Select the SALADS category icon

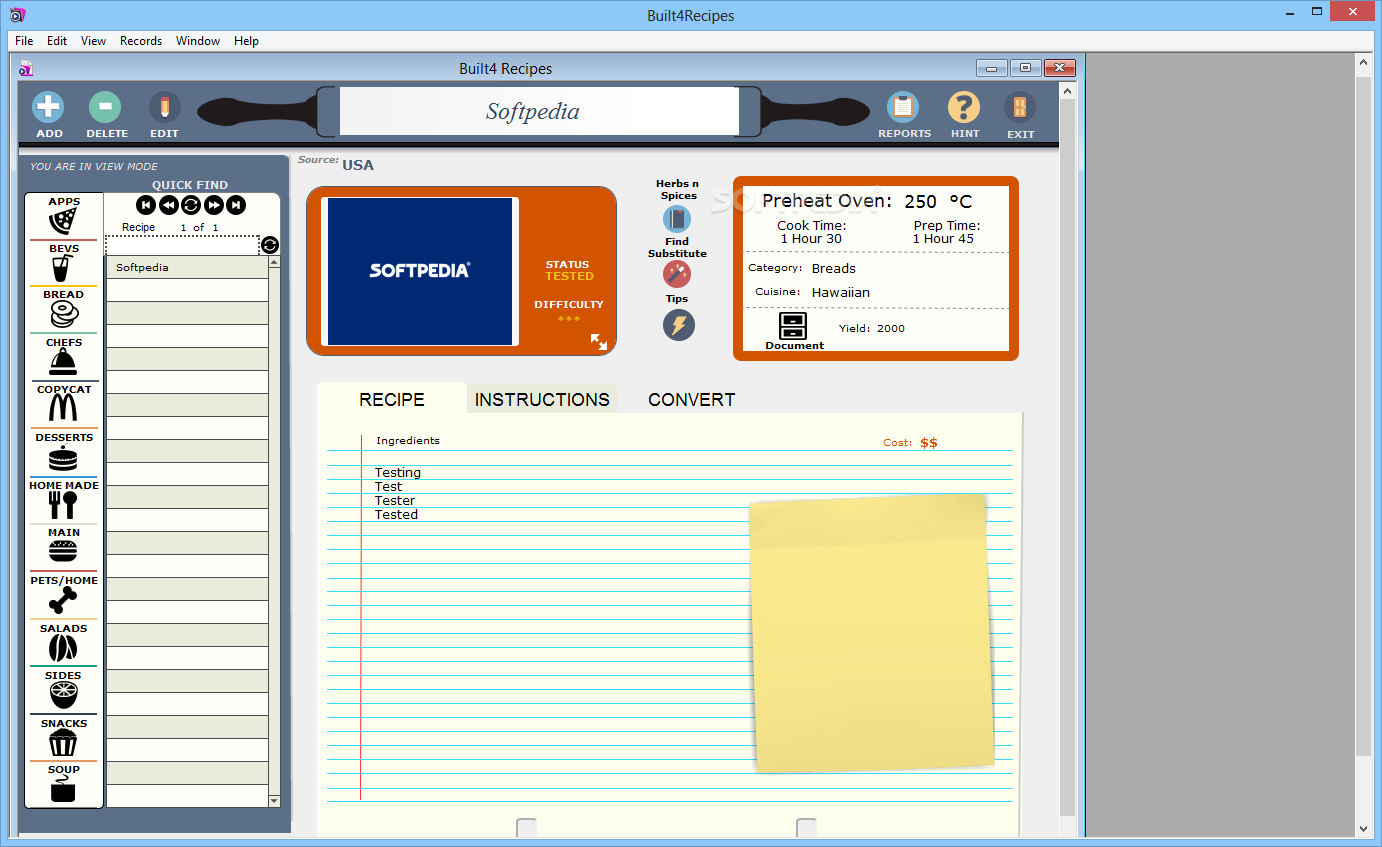(64, 648)
